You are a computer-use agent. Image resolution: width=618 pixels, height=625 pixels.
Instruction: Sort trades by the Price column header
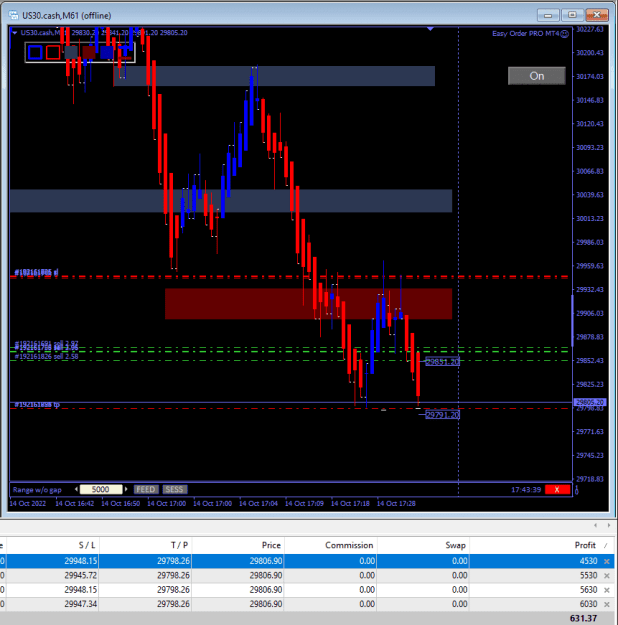(271, 545)
